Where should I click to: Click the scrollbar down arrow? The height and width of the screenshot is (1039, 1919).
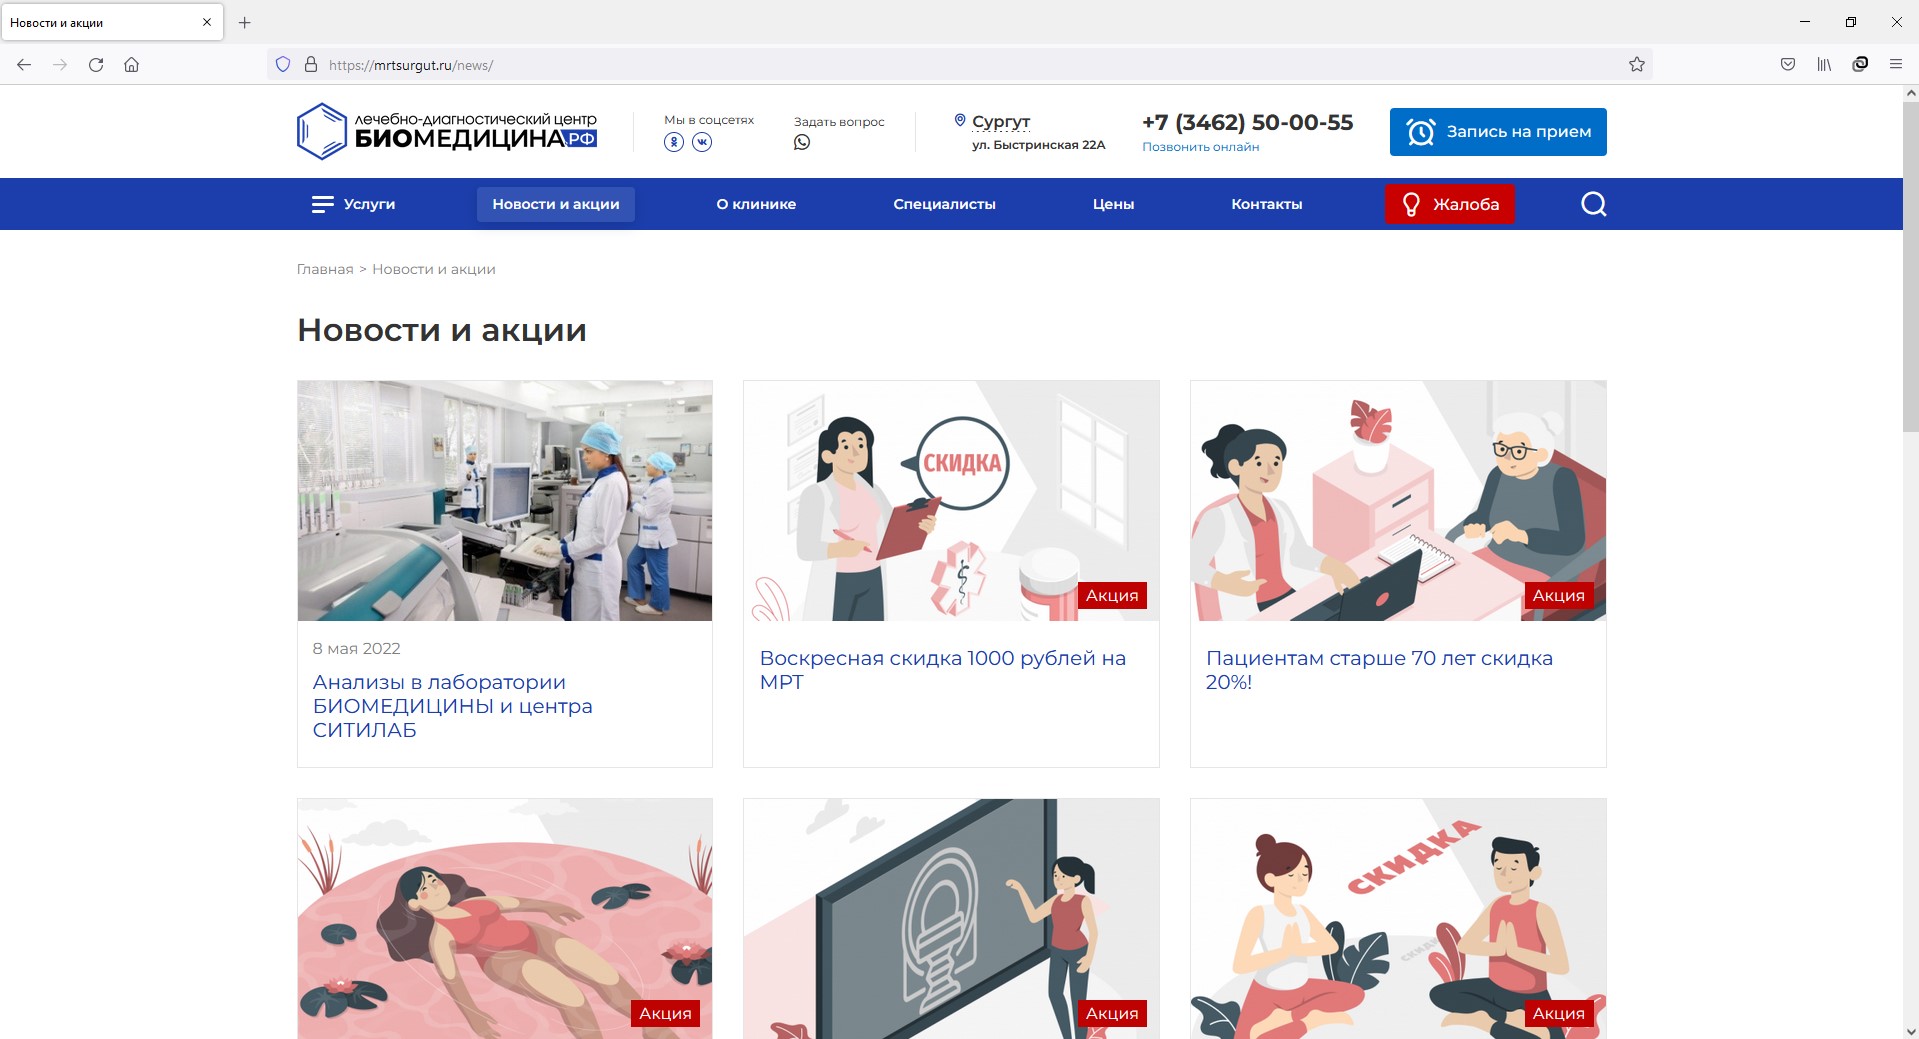tap(1910, 1031)
